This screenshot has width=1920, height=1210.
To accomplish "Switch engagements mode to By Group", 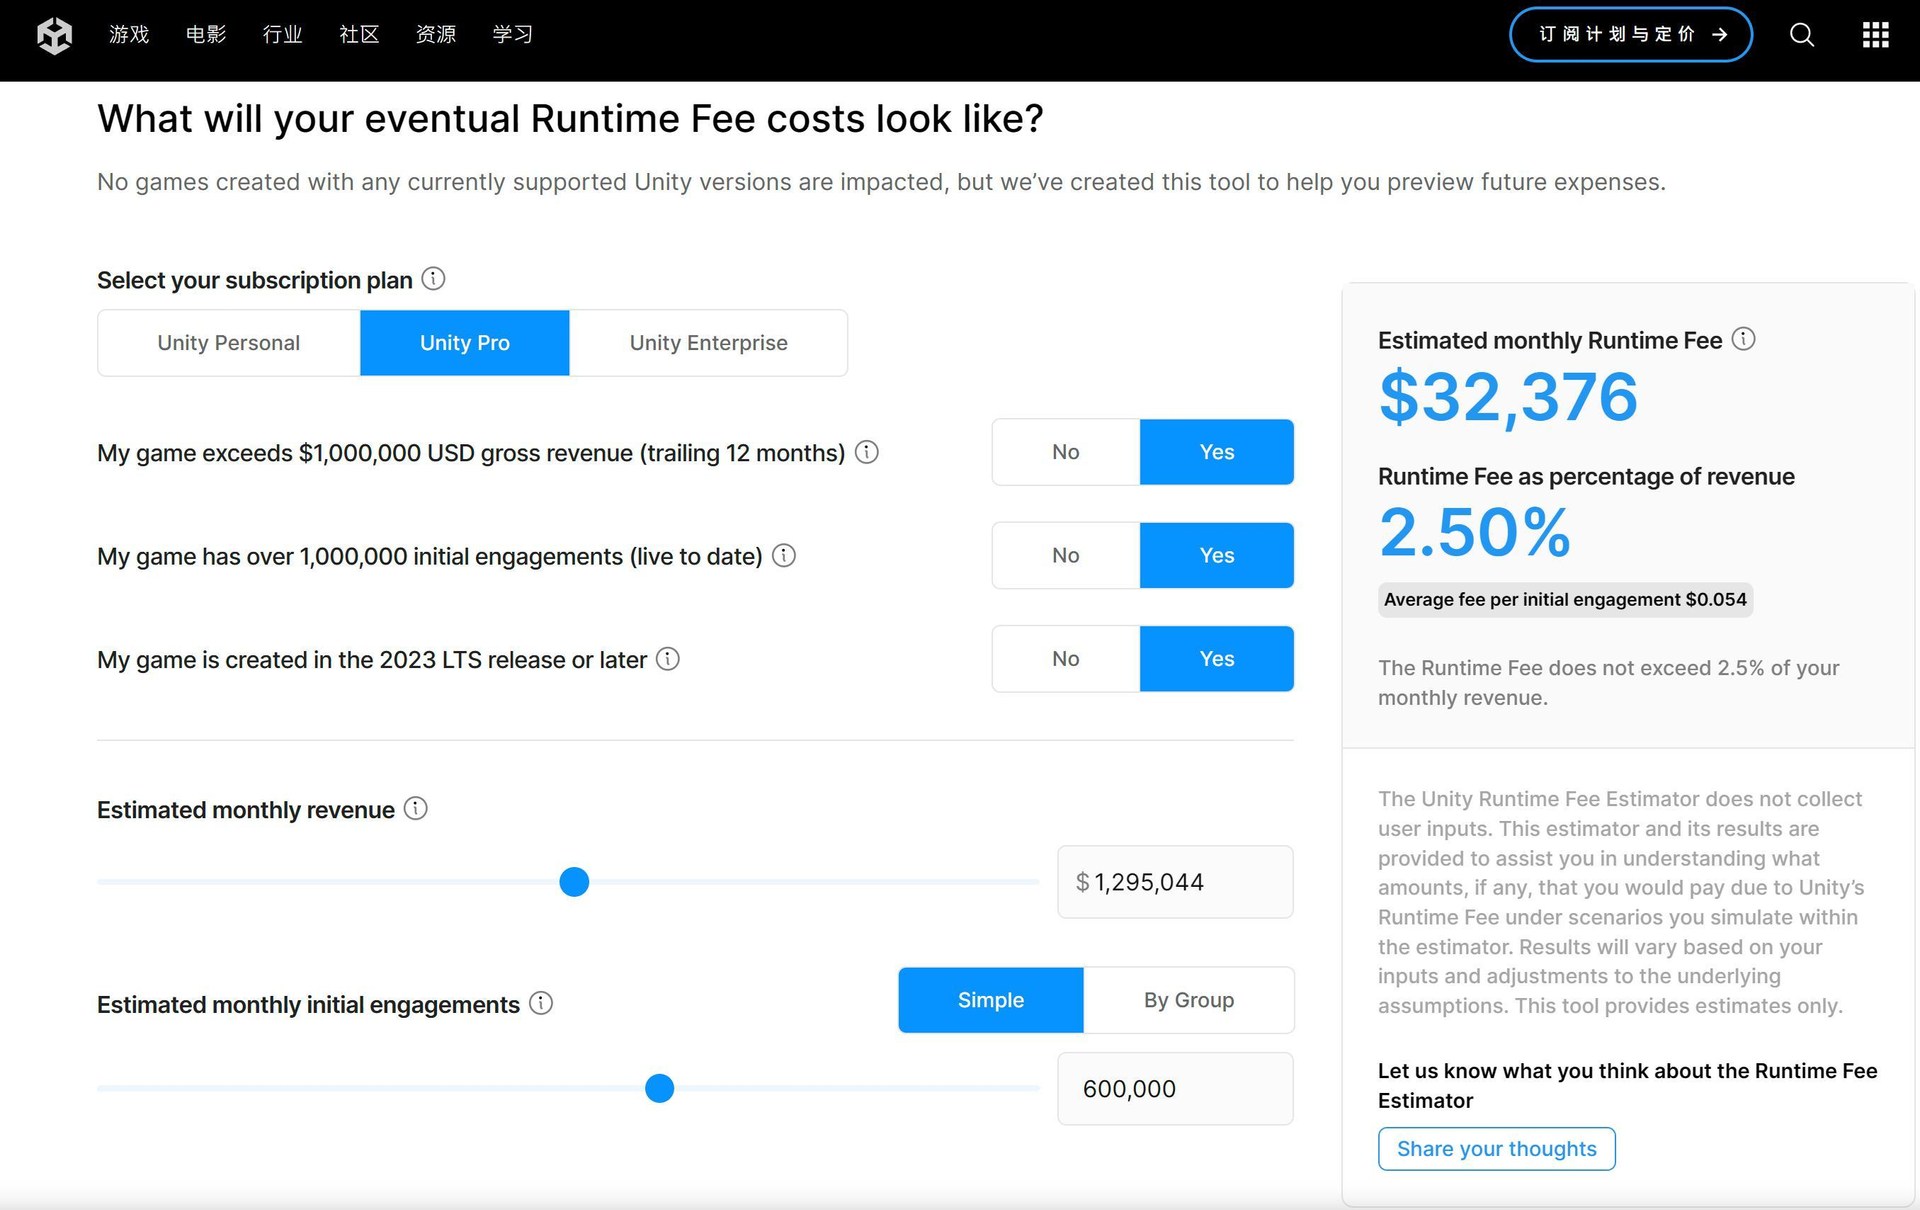I will coord(1188,1000).
